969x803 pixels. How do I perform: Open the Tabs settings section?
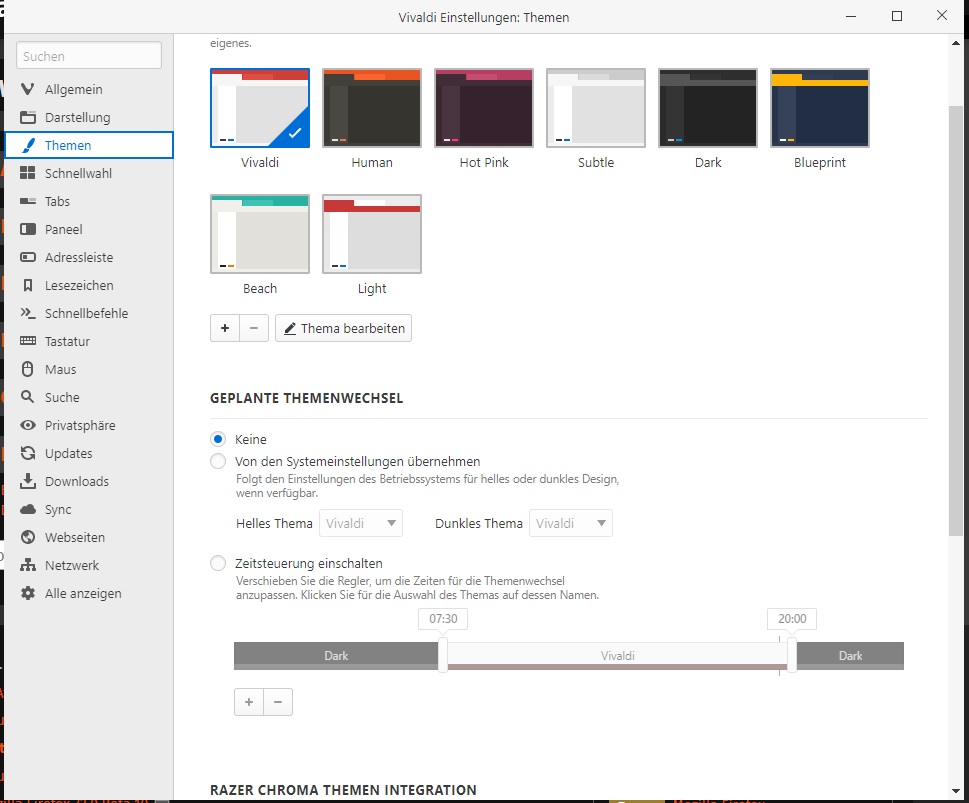coord(89,201)
